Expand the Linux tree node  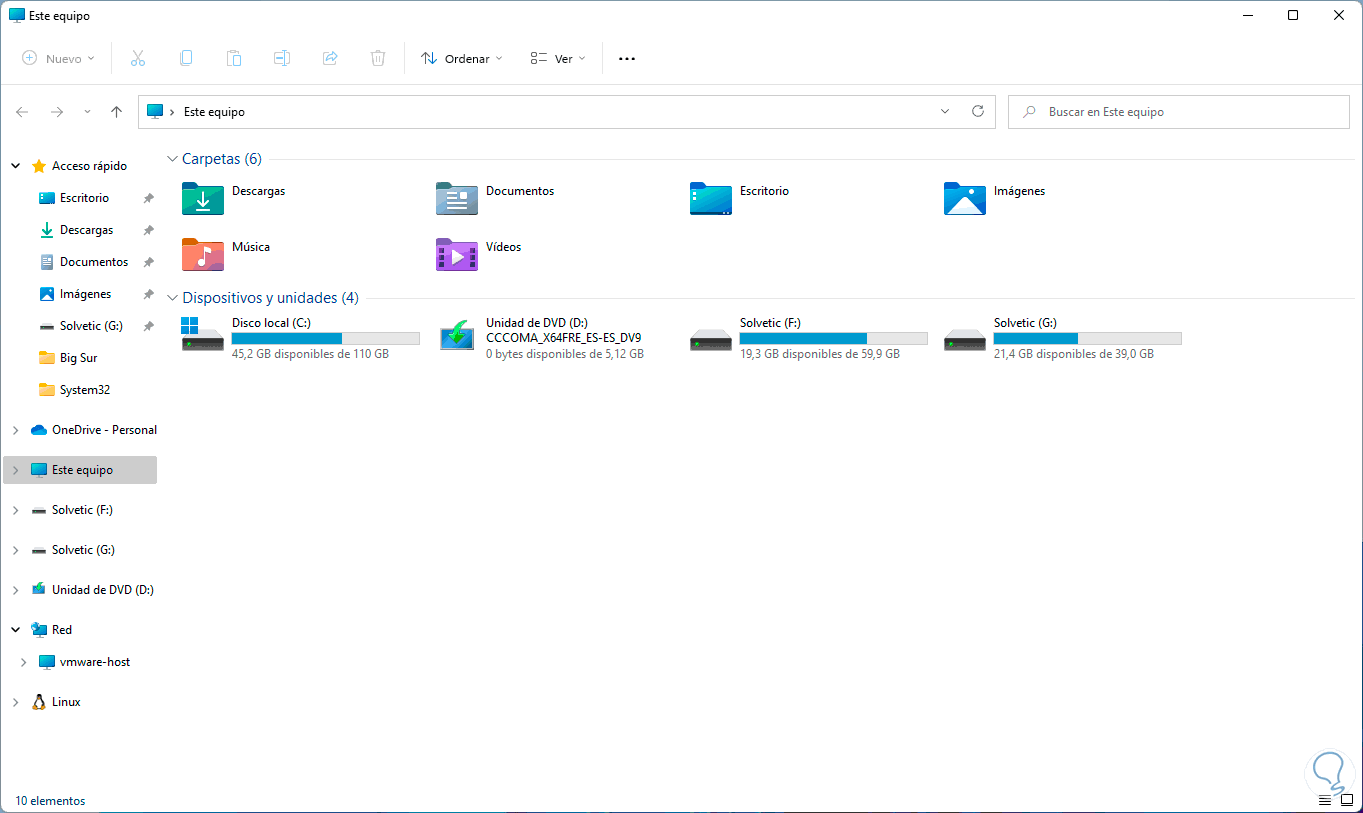pos(15,702)
